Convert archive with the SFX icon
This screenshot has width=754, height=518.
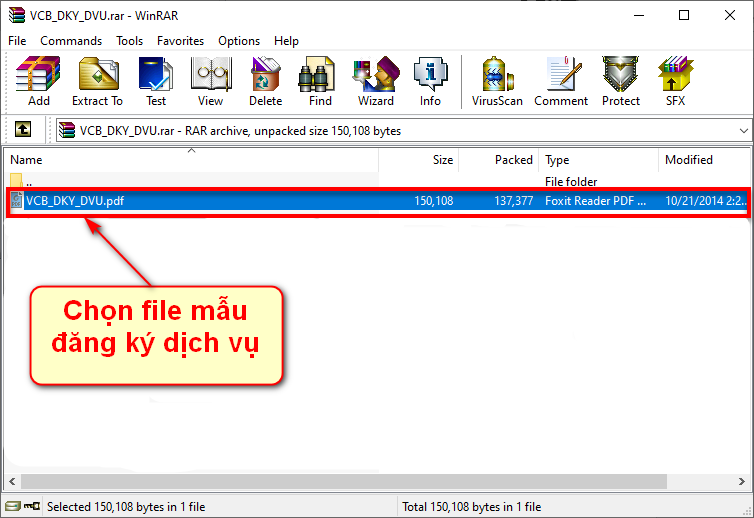coord(675,74)
